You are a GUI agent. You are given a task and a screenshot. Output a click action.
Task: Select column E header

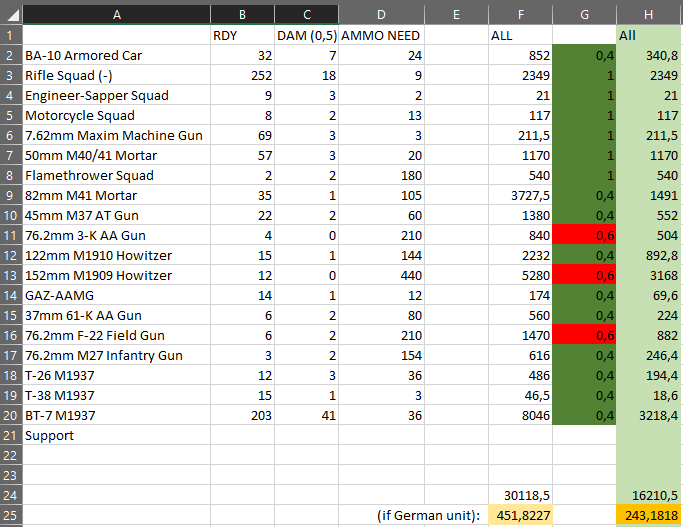coord(456,14)
